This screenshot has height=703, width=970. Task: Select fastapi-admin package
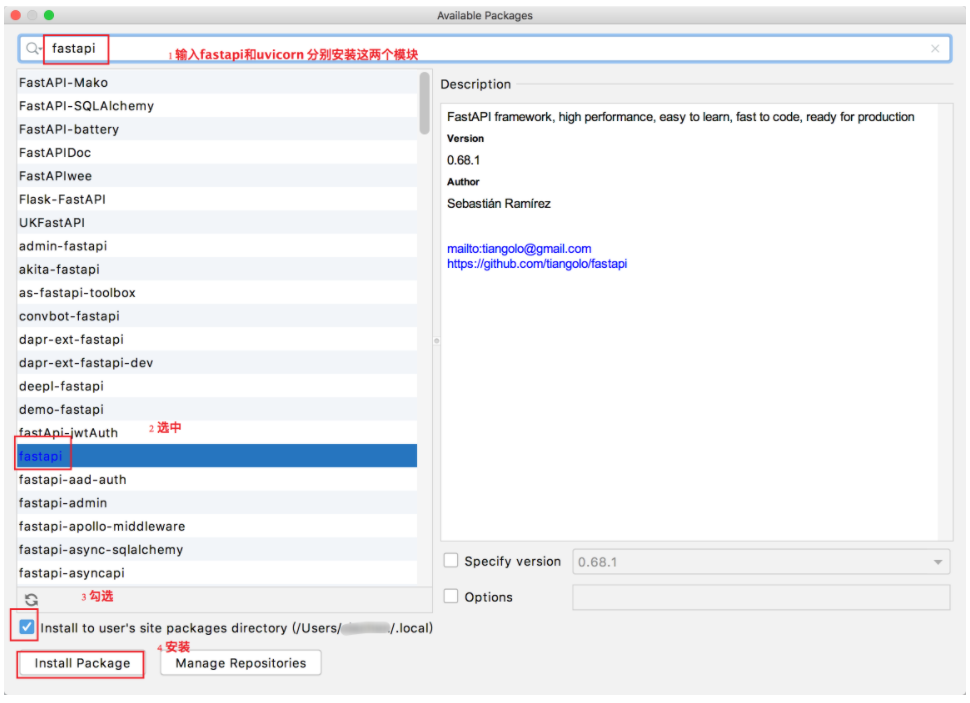217,503
